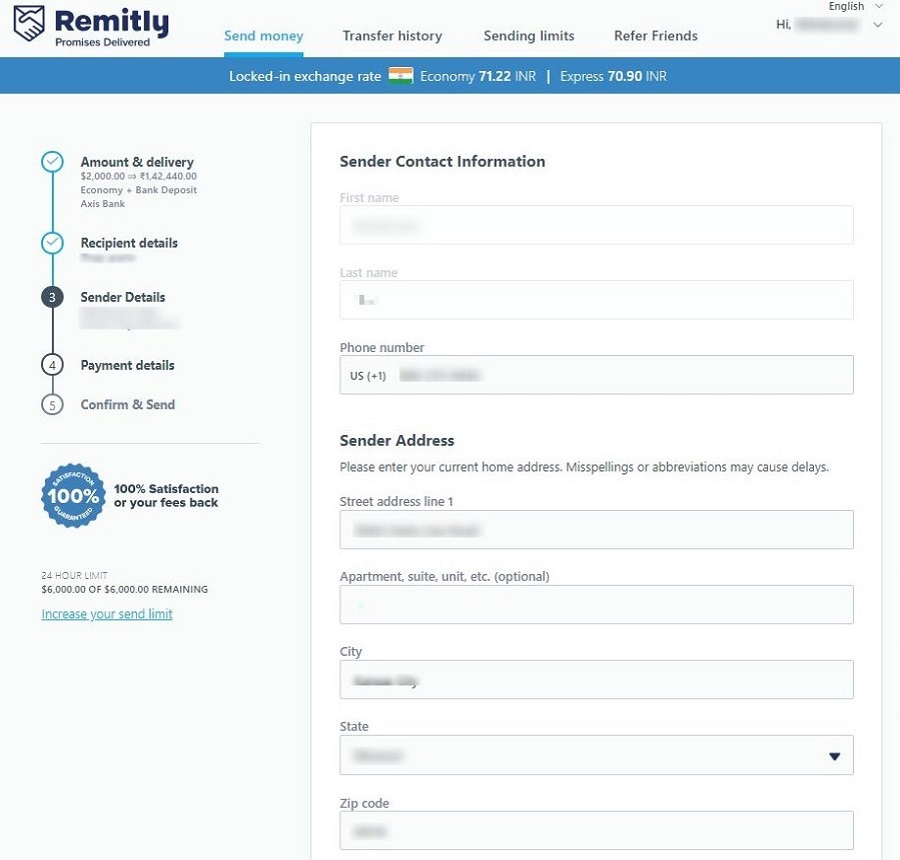Click the India flag icon
This screenshot has height=860, width=900.
point(401,76)
